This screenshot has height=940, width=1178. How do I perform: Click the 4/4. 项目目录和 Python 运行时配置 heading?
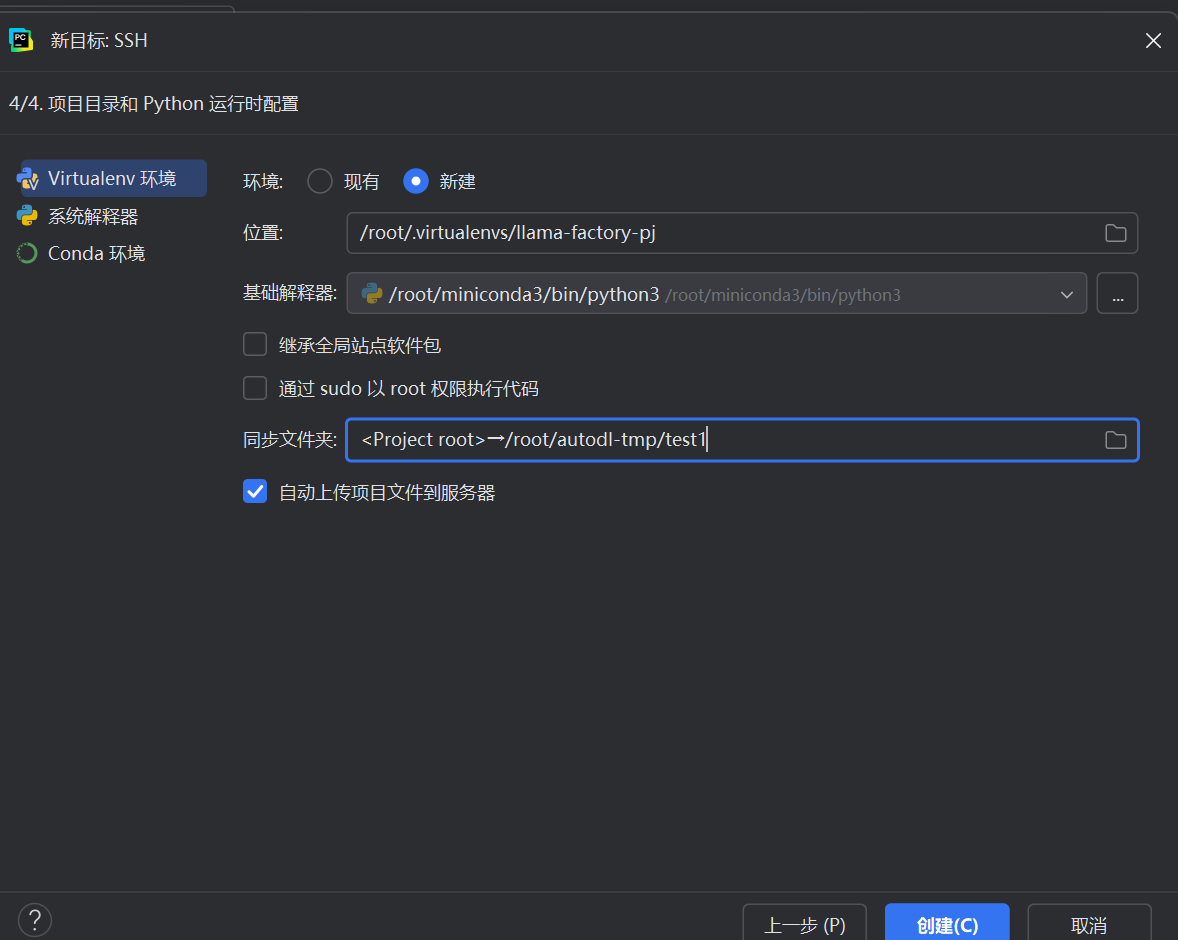click(x=154, y=104)
